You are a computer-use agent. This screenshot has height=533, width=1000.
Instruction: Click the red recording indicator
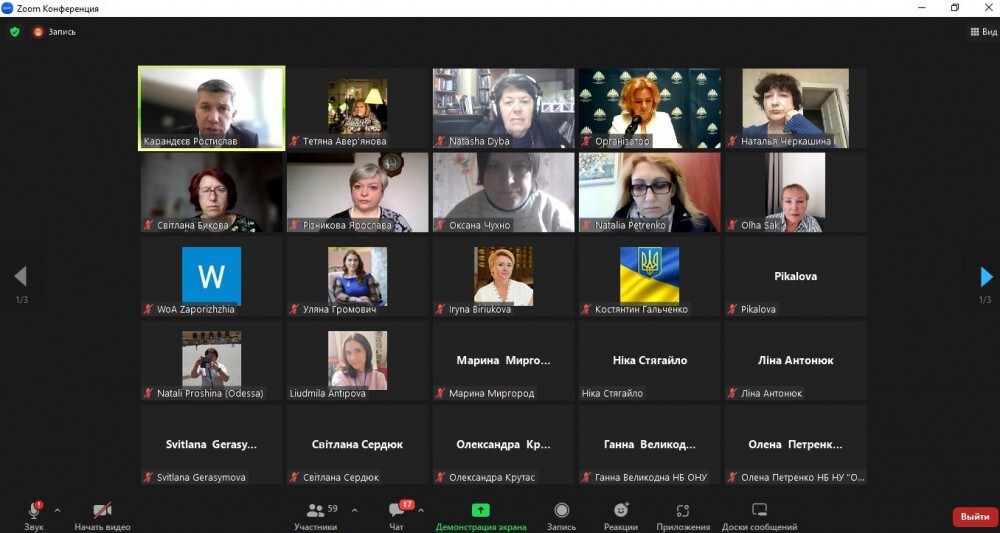tap(39, 32)
